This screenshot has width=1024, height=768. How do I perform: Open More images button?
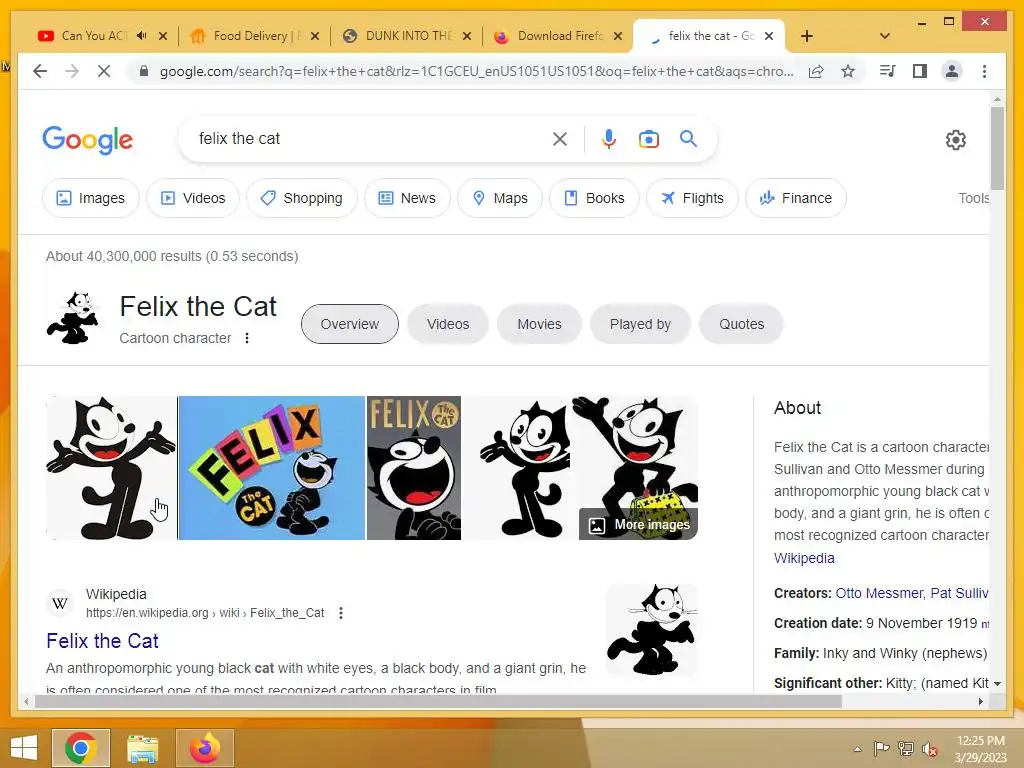pyautogui.click(x=639, y=524)
